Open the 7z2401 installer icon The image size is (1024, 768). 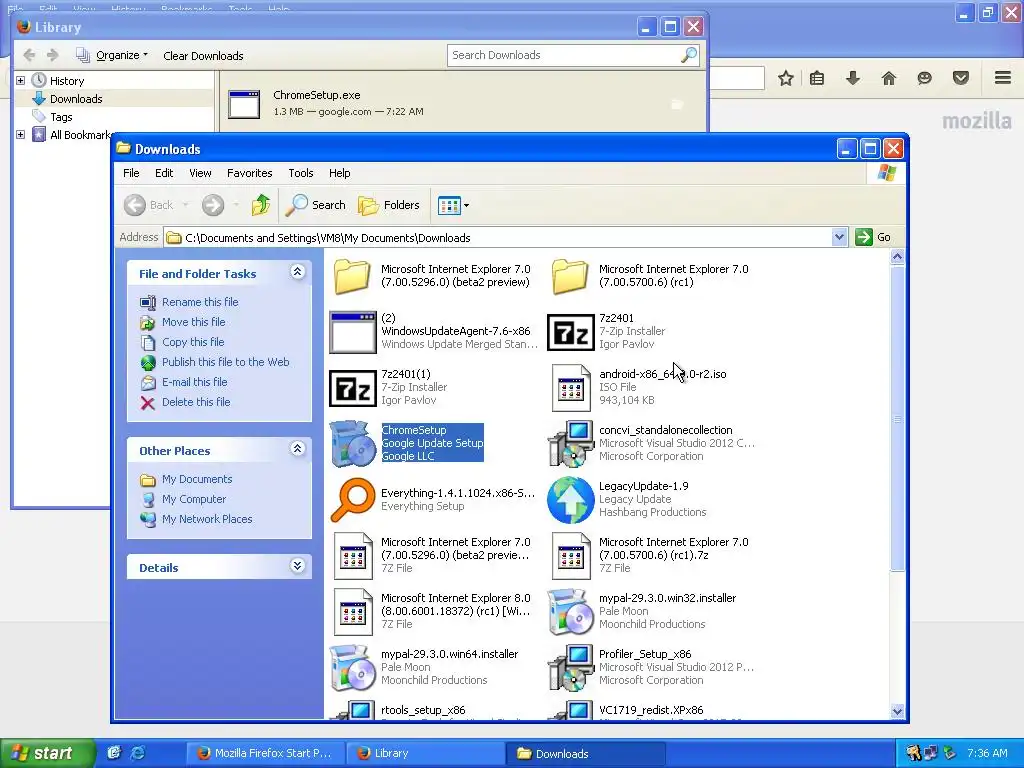click(x=570, y=332)
